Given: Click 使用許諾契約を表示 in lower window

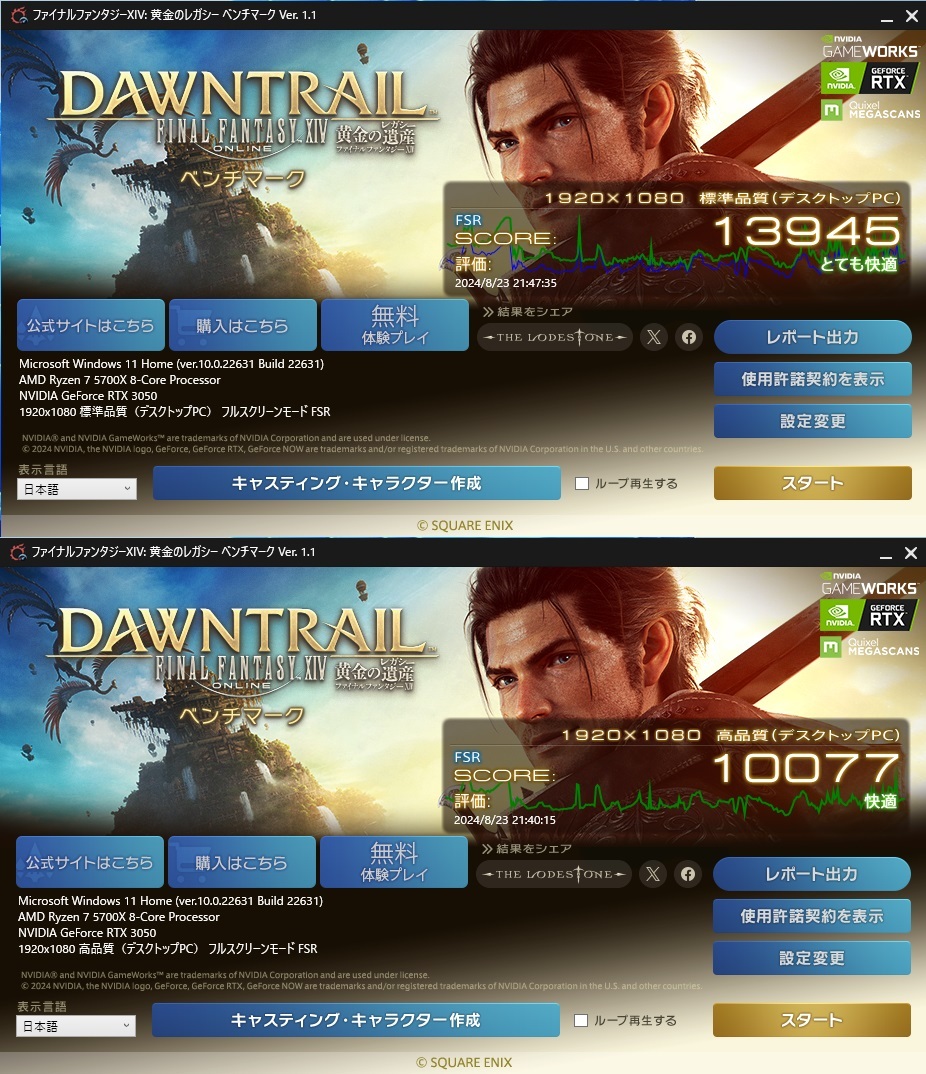Looking at the screenshot, I should [812, 916].
